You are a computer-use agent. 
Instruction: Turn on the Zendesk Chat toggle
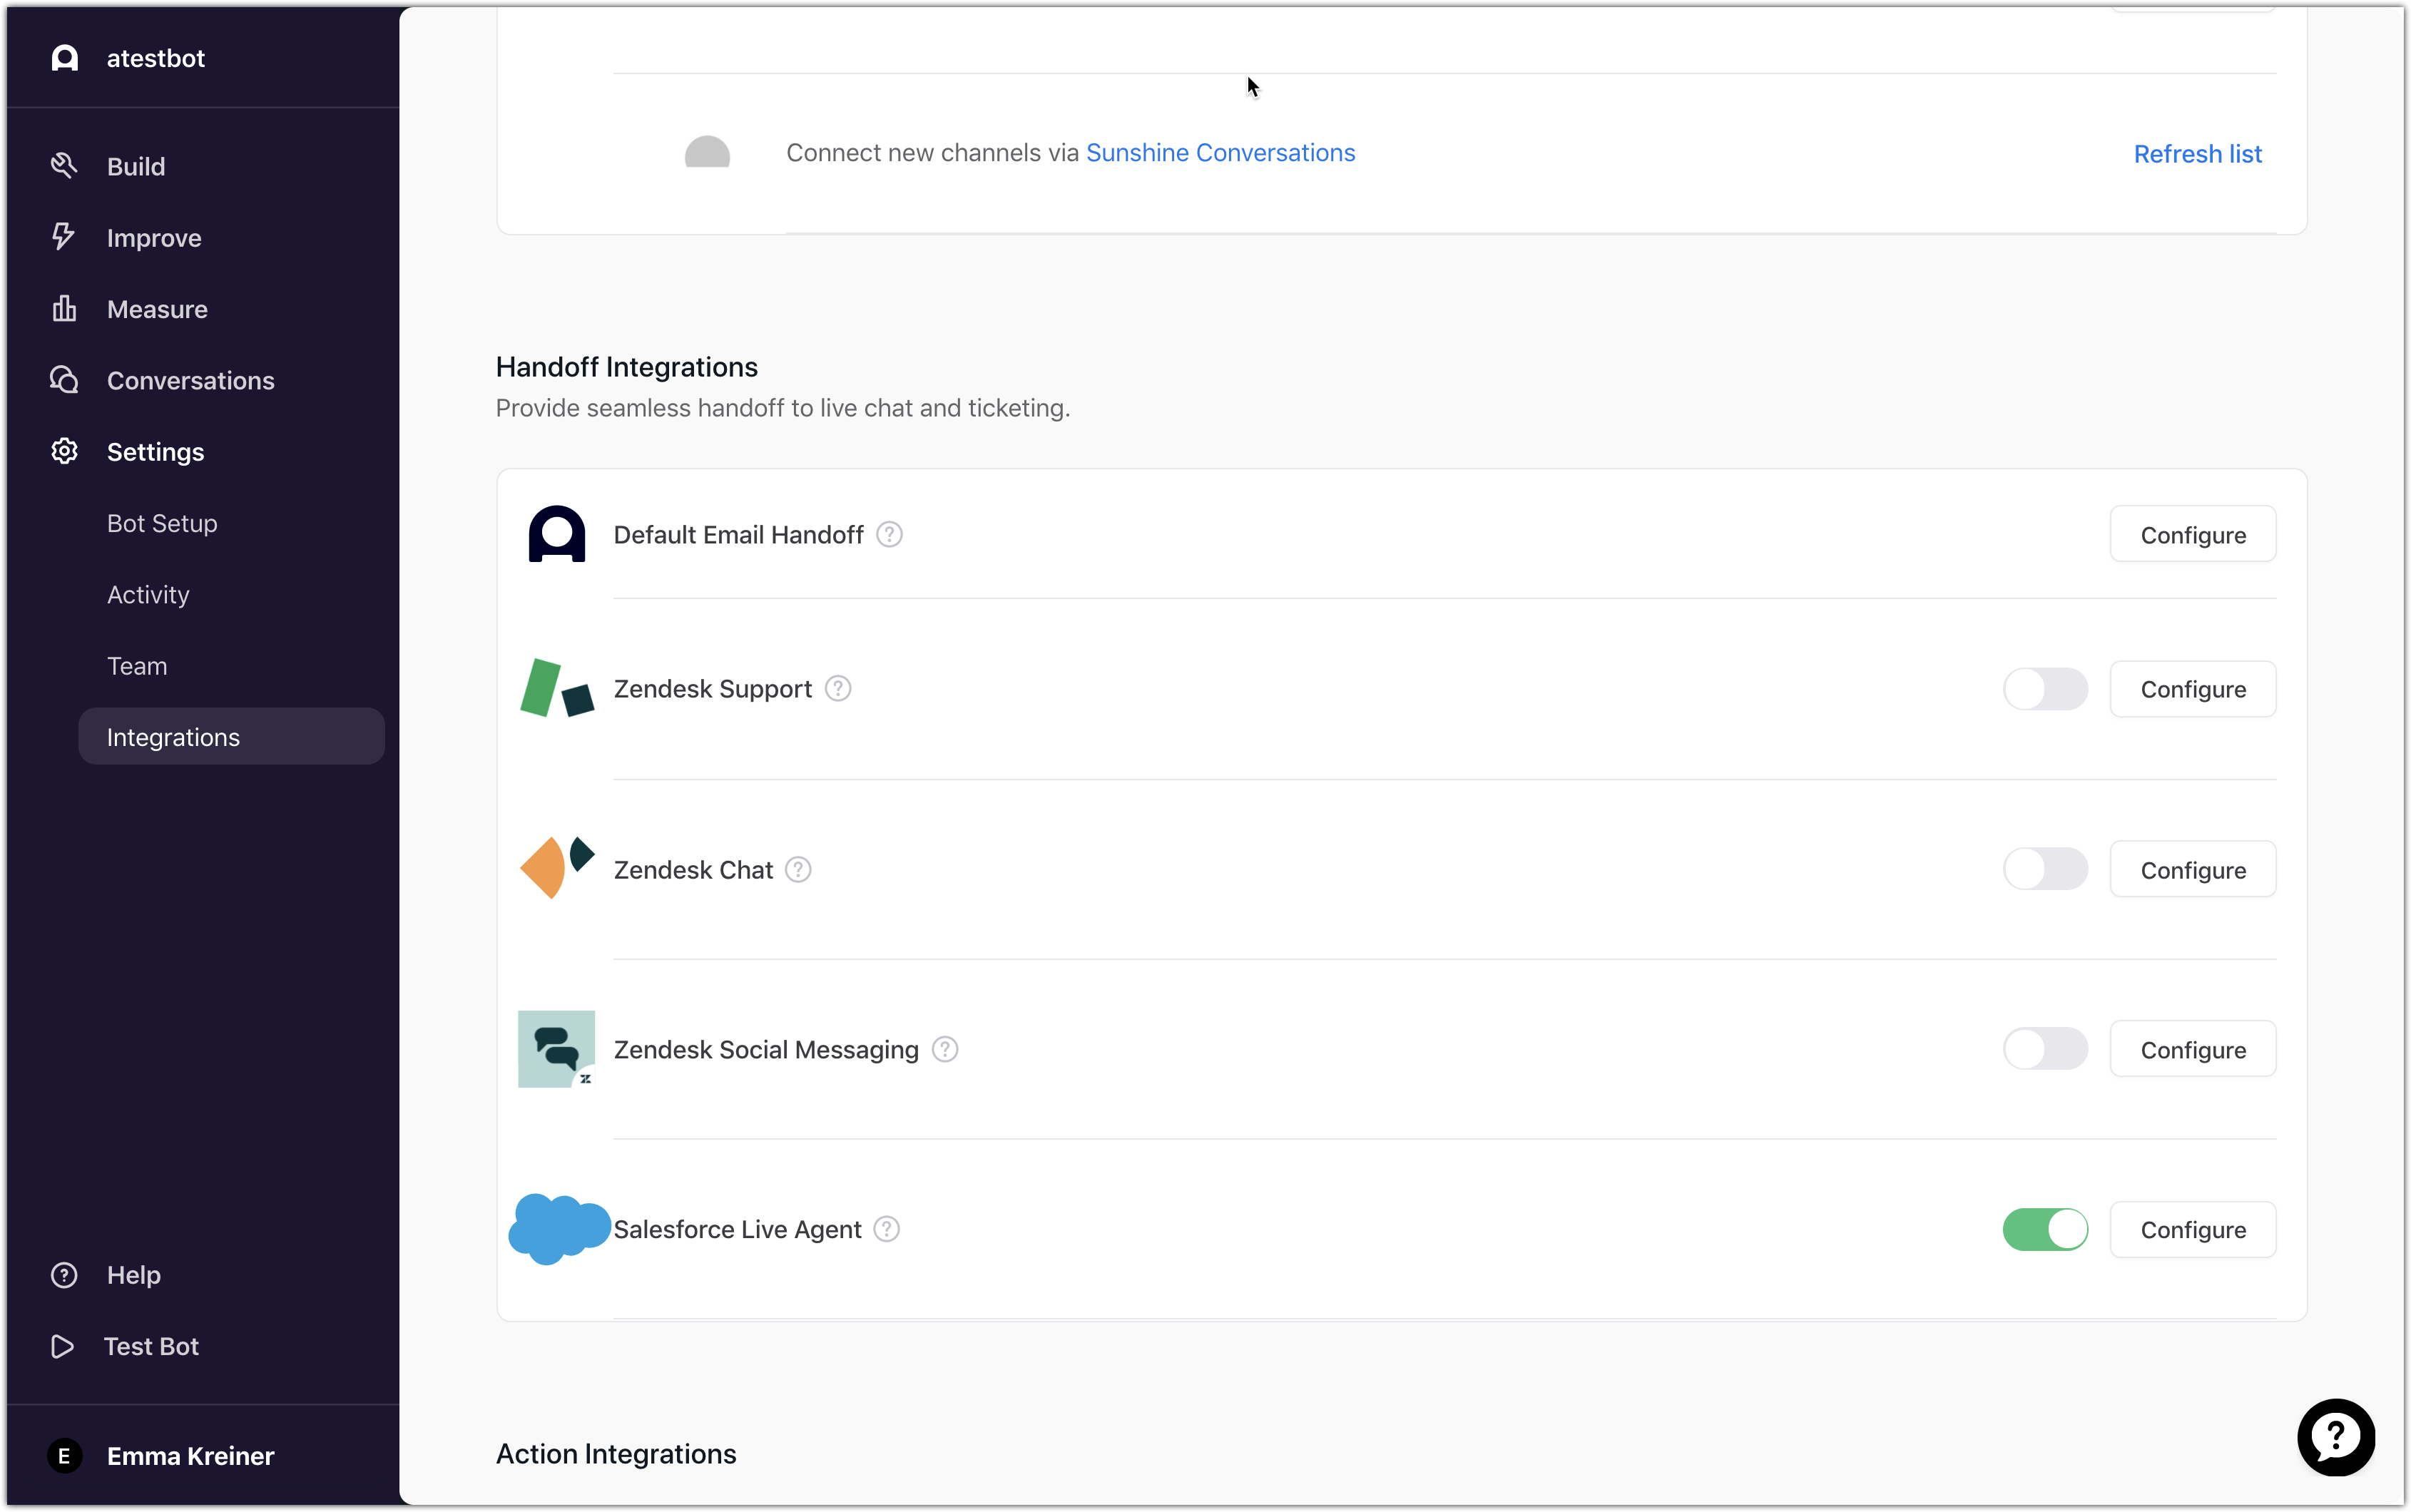tap(2044, 869)
